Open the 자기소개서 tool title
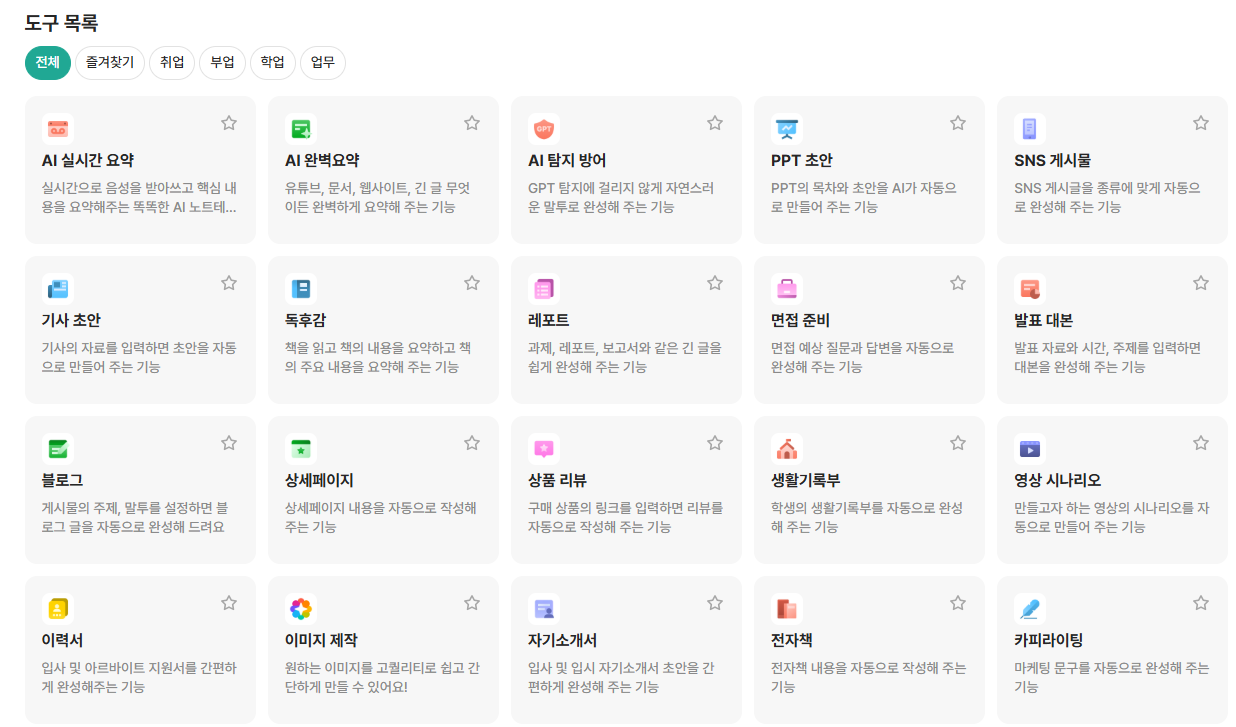The image size is (1236, 727). point(562,640)
